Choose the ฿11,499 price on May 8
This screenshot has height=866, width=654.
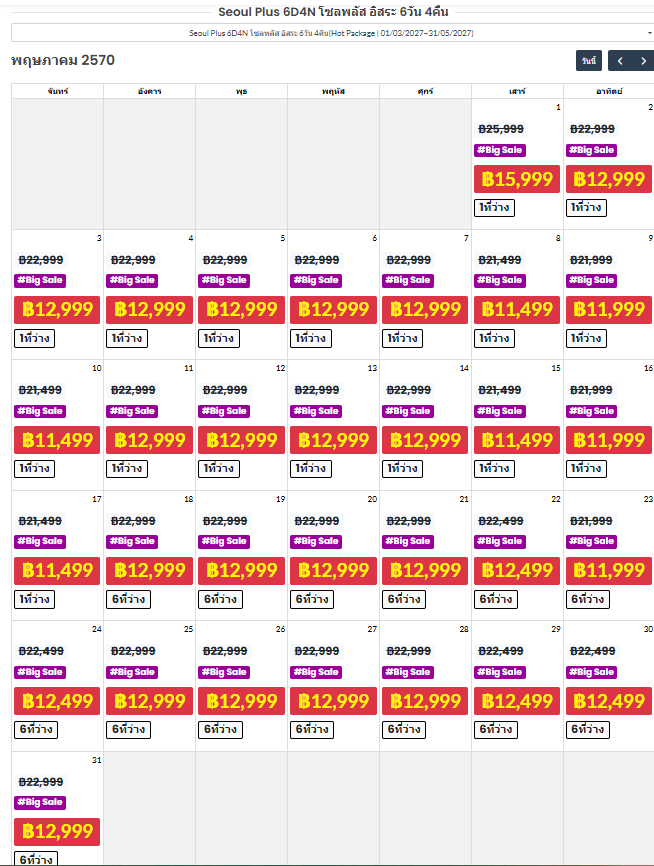(x=517, y=309)
